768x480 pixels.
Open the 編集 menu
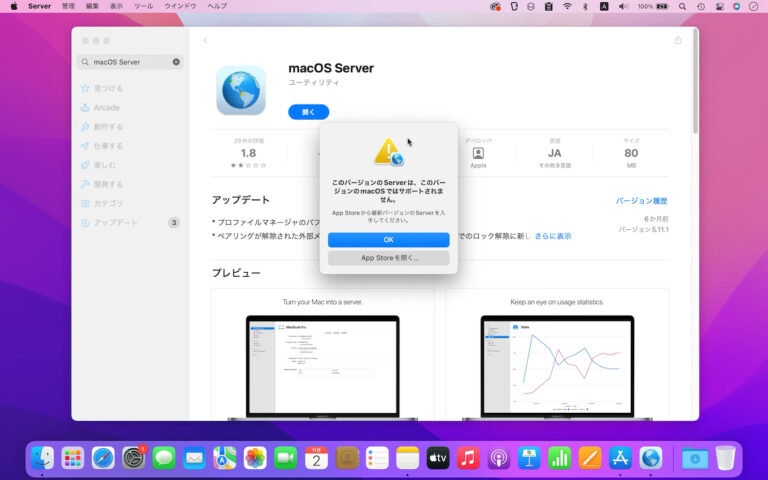[x=92, y=6]
